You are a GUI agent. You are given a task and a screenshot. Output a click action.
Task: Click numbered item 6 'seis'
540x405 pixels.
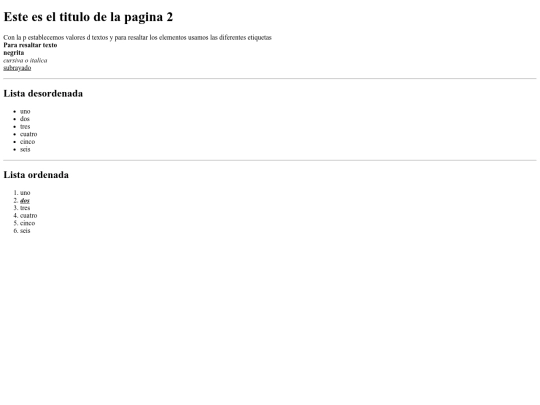pos(25,230)
